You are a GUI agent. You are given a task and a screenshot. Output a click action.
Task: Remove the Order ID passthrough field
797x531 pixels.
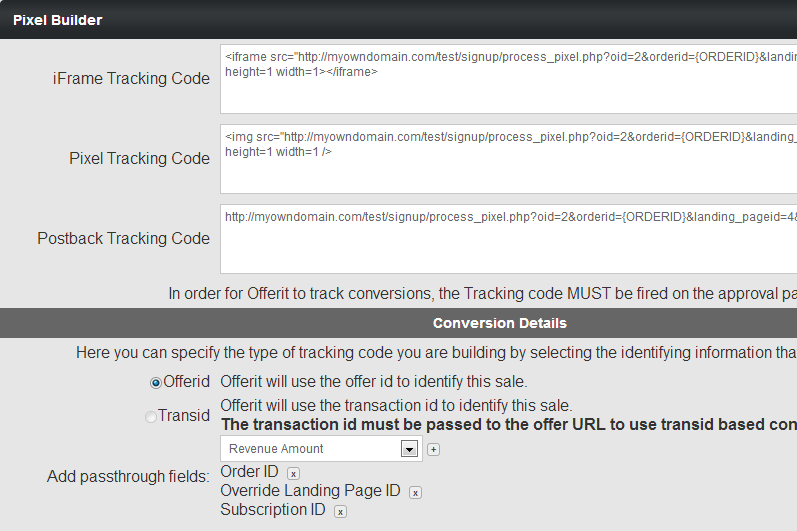click(293, 474)
